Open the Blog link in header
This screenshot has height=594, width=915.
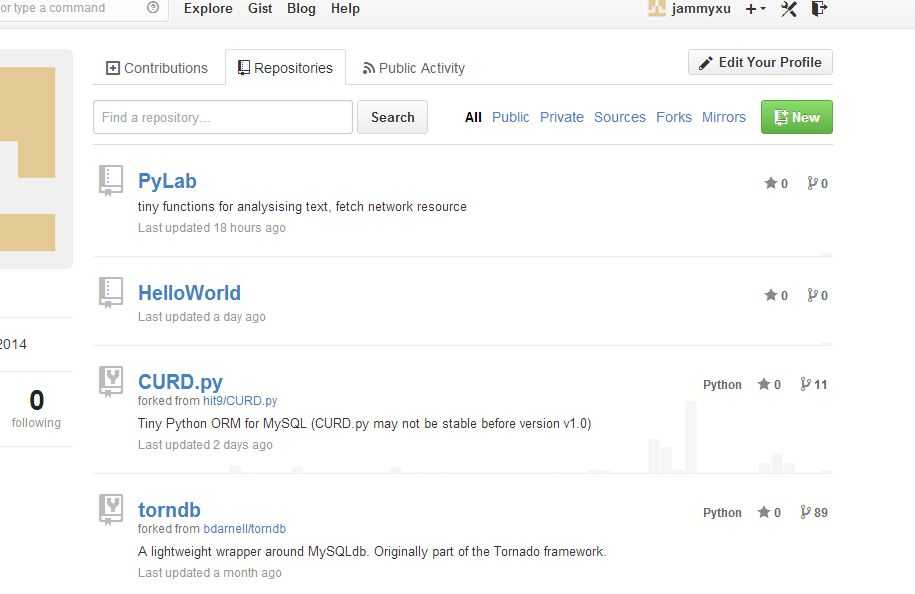(301, 9)
